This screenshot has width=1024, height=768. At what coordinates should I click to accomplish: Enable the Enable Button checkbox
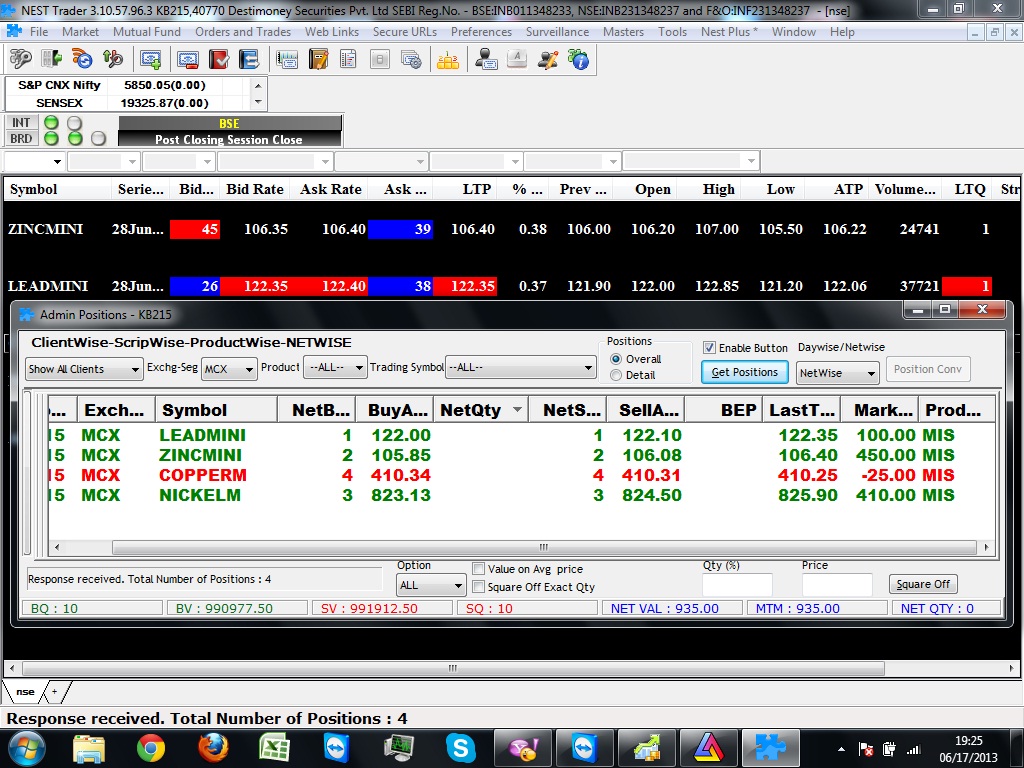[709, 347]
